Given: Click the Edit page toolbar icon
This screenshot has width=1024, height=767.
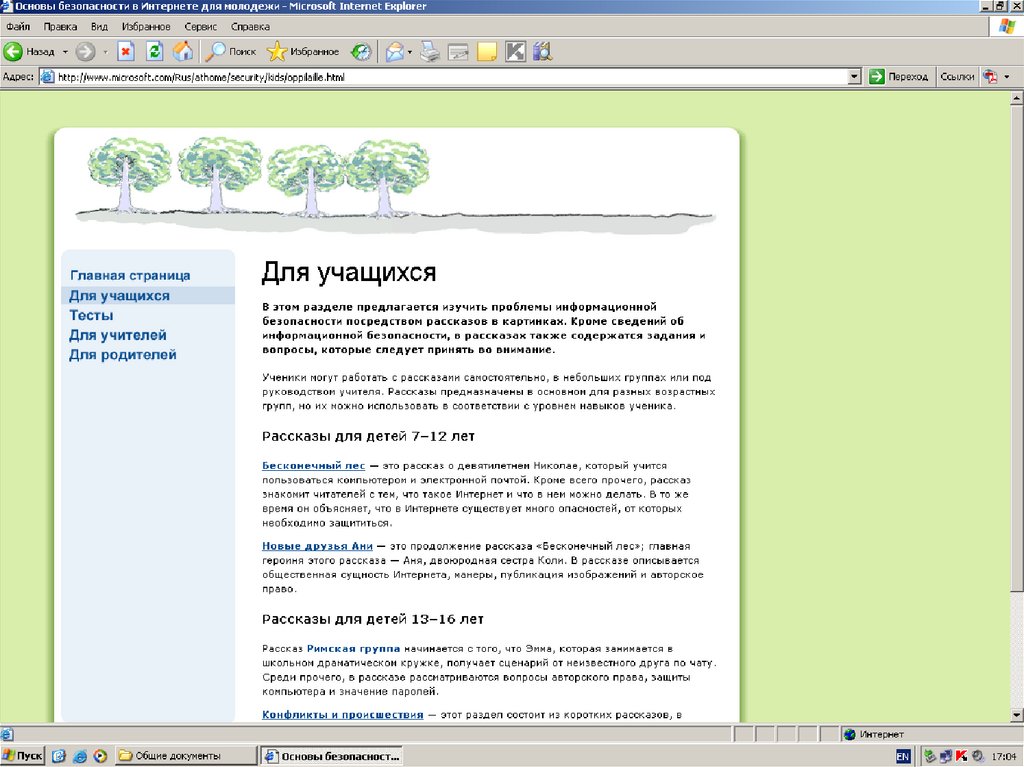Looking at the screenshot, I should click(458, 52).
